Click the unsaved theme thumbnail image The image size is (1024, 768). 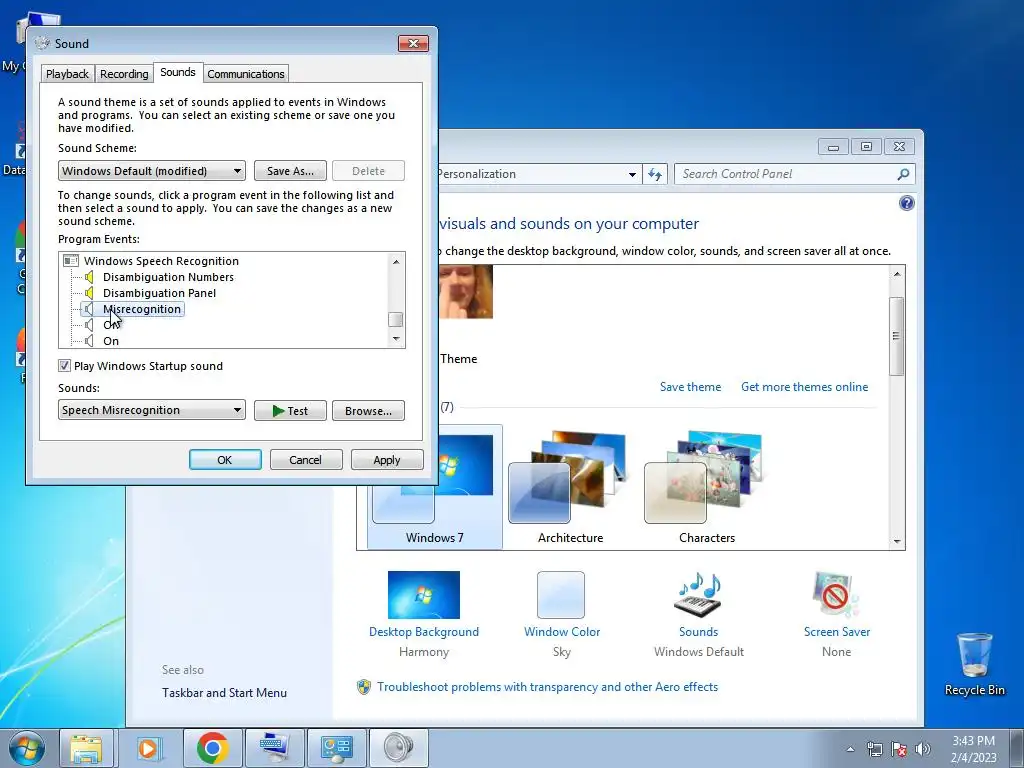[466, 292]
